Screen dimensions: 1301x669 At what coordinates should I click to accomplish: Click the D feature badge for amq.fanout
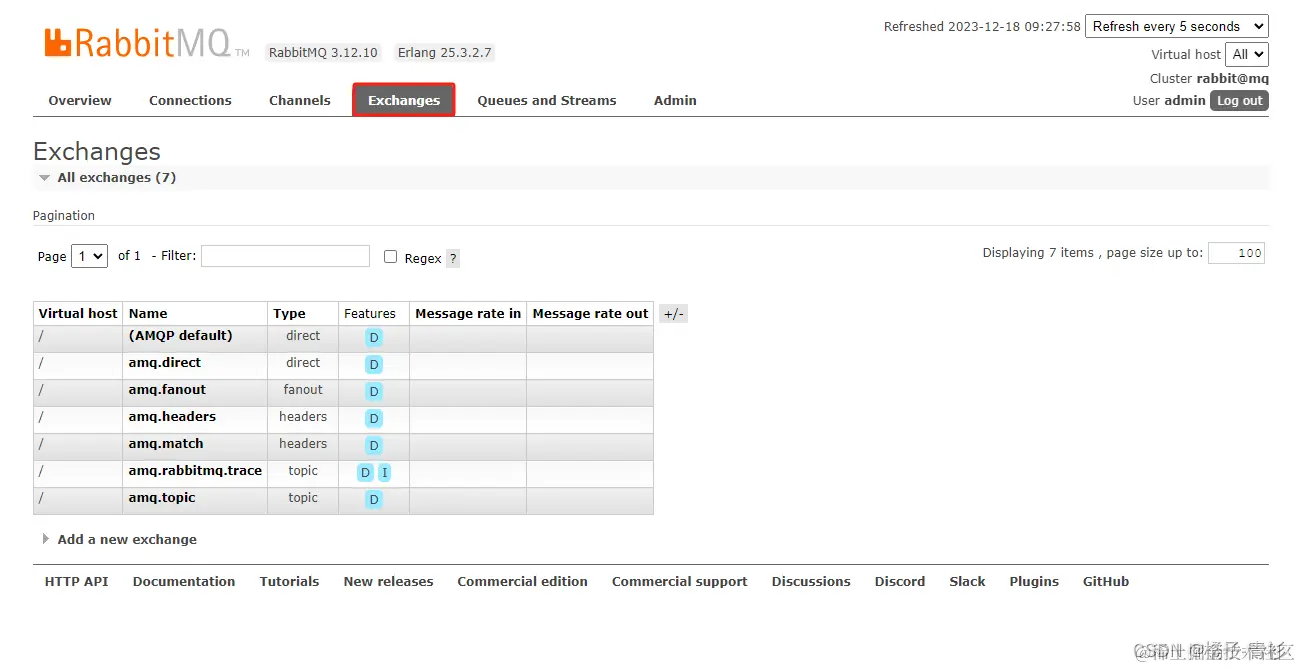(x=374, y=392)
